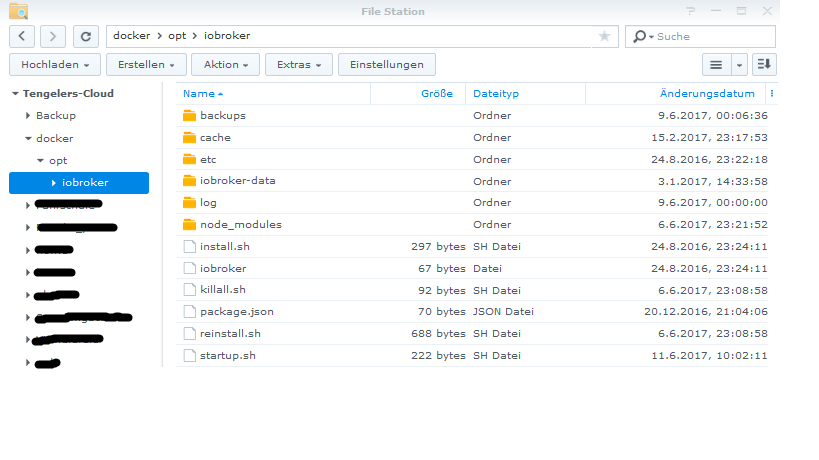819x460 pixels.
Task: Select the iobroker-data folder name
Action: (238, 181)
